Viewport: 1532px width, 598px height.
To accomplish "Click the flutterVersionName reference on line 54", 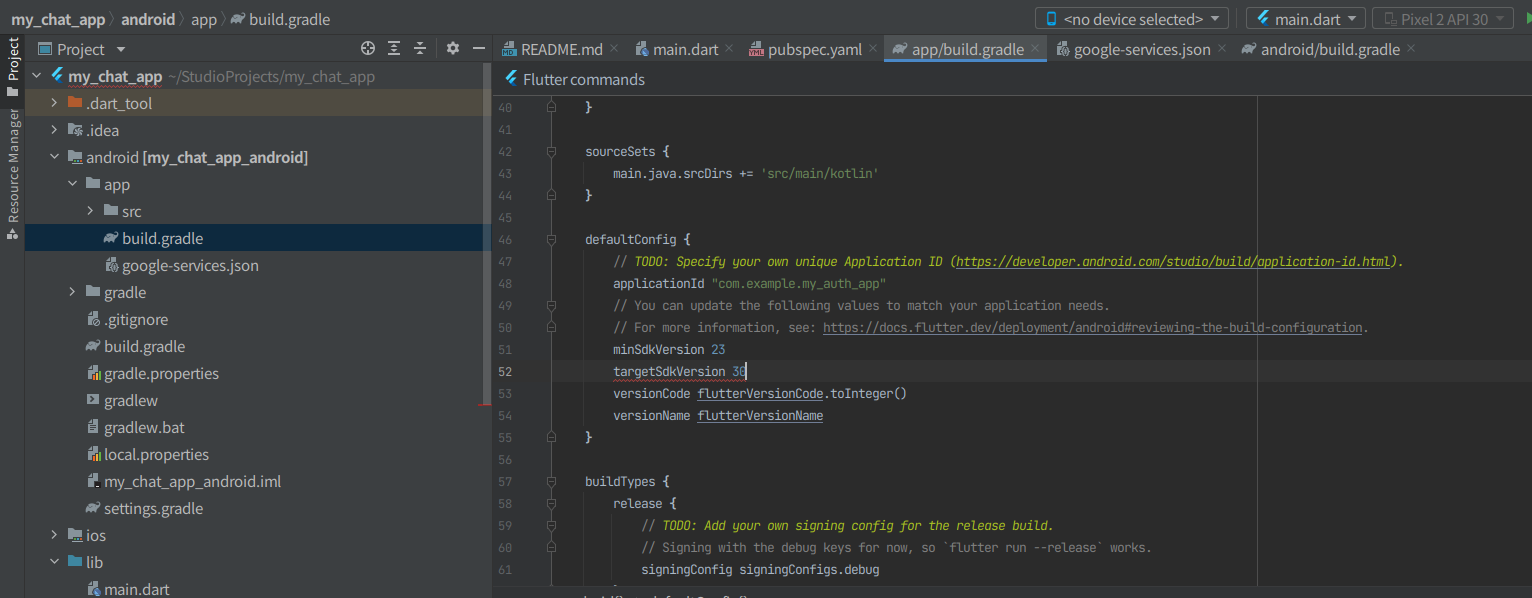I will coord(760,416).
